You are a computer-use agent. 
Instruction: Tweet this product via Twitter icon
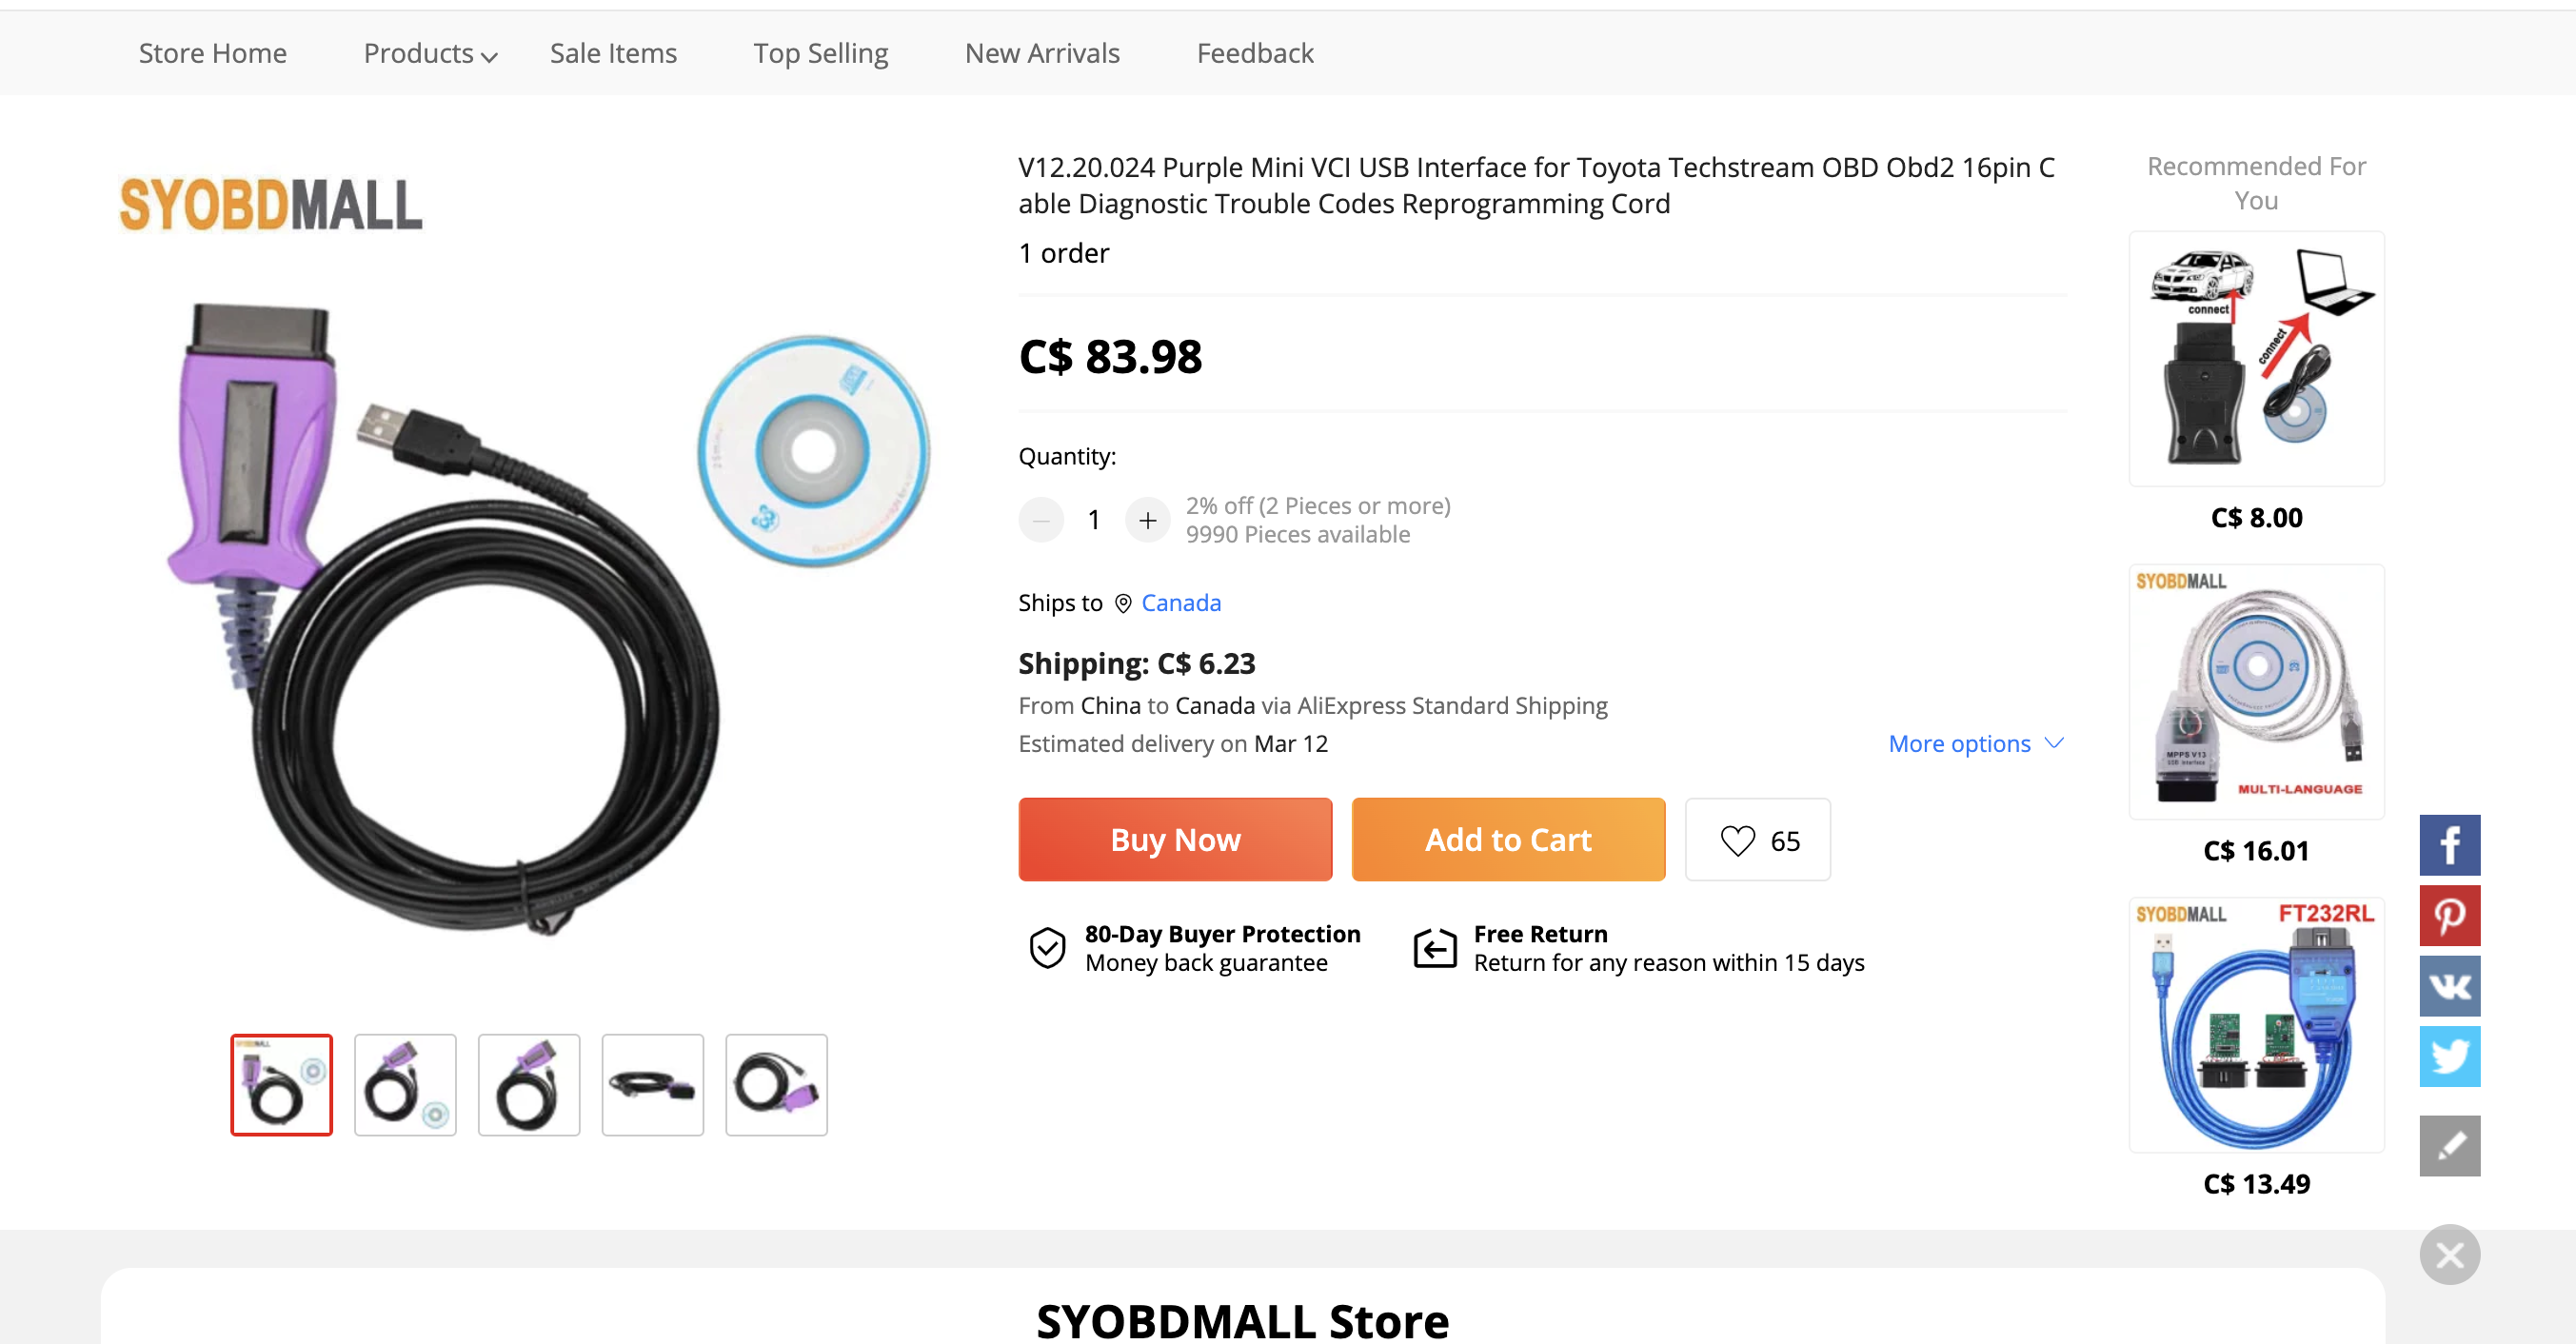point(2449,1056)
